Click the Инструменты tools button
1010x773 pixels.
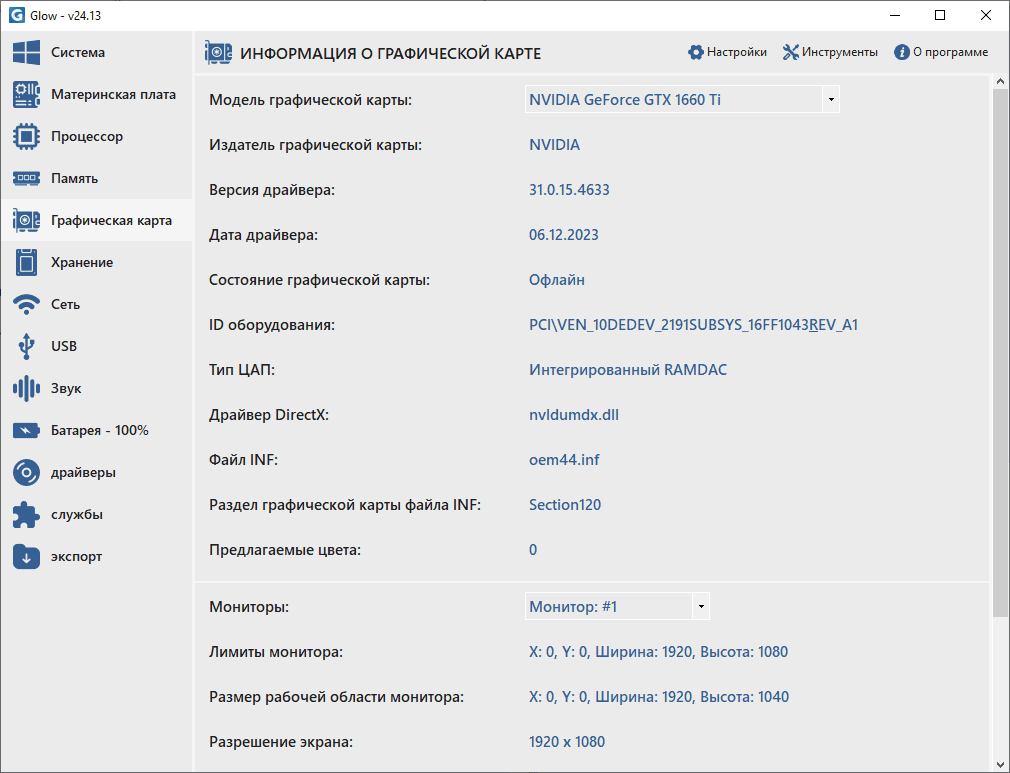[x=830, y=52]
